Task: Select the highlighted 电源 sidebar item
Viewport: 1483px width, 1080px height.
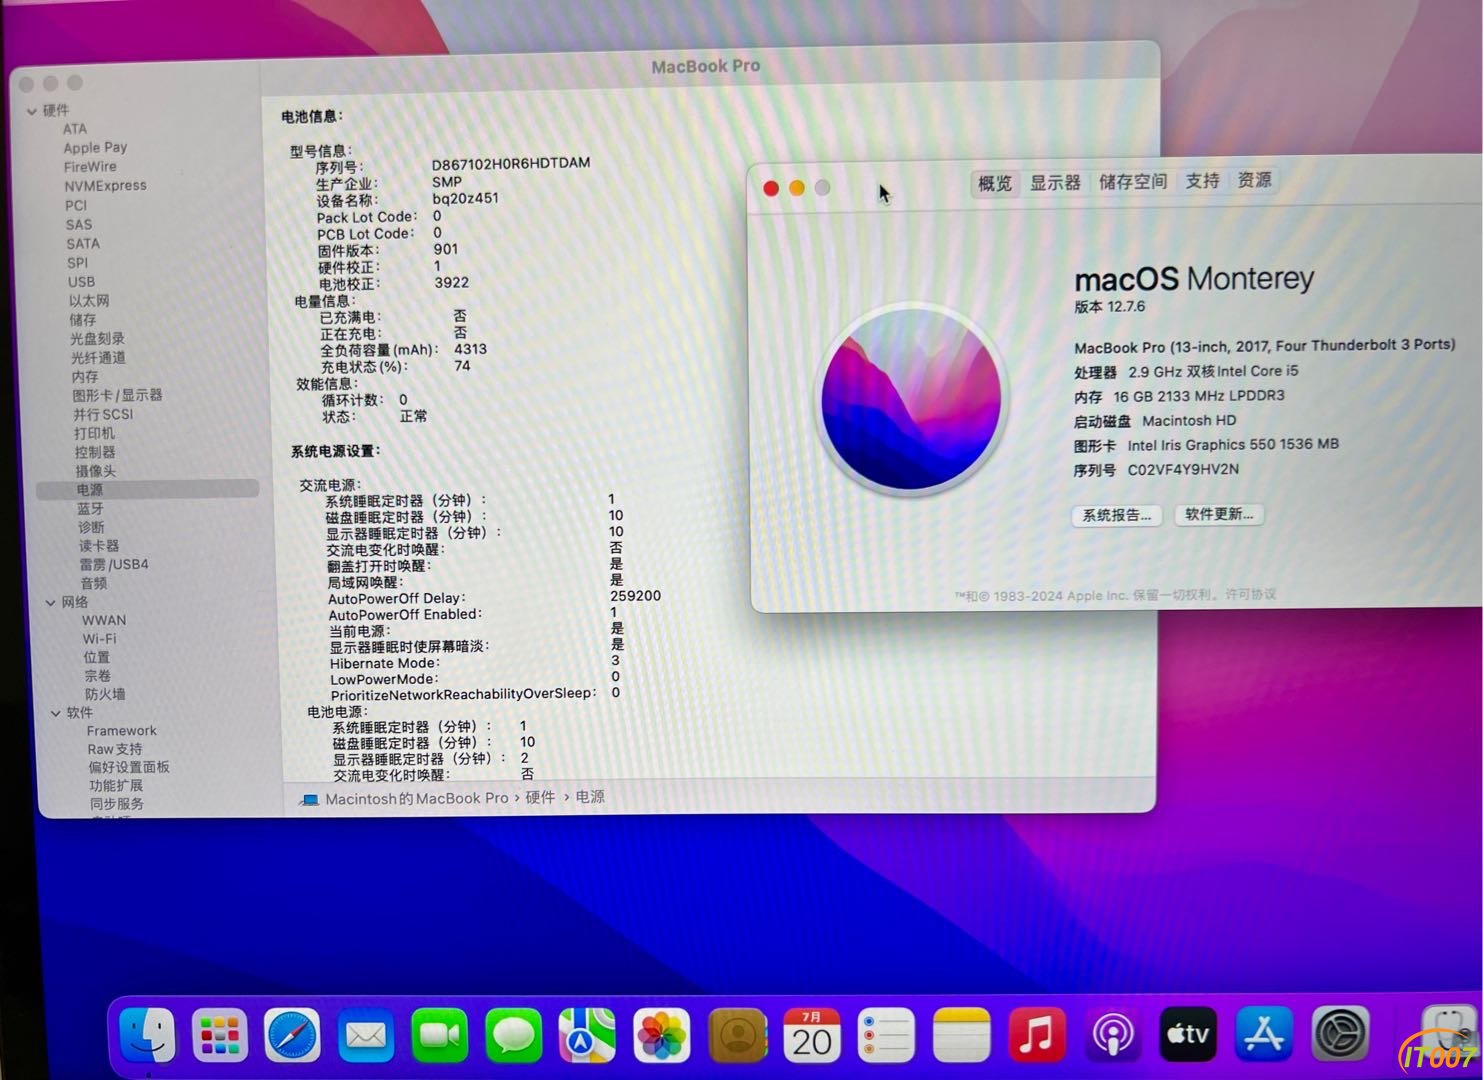Action: click(x=147, y=490)
